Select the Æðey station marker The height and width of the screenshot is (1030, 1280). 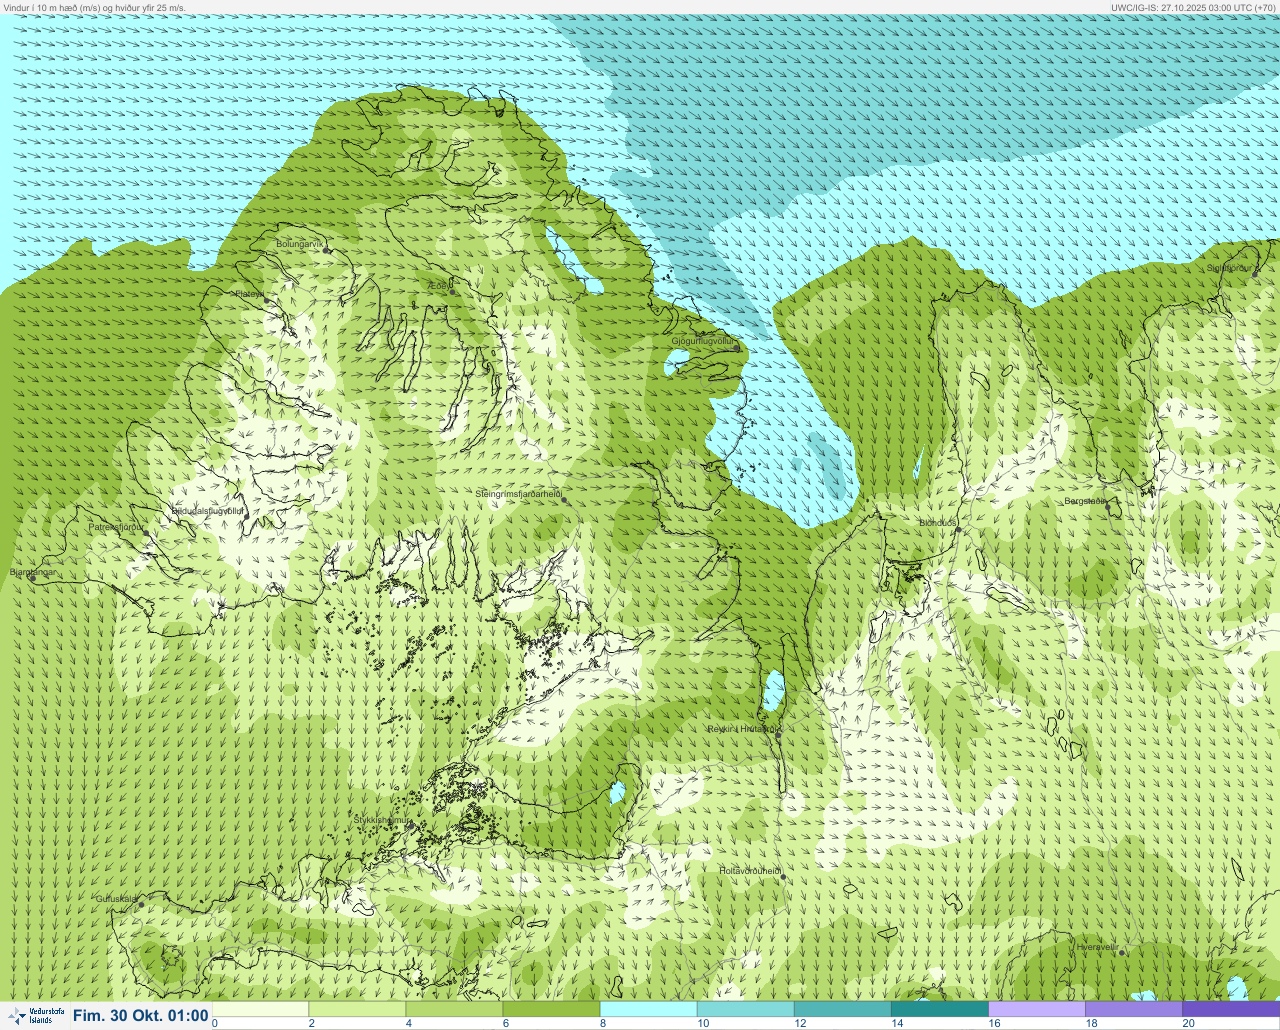coord(452,291)
